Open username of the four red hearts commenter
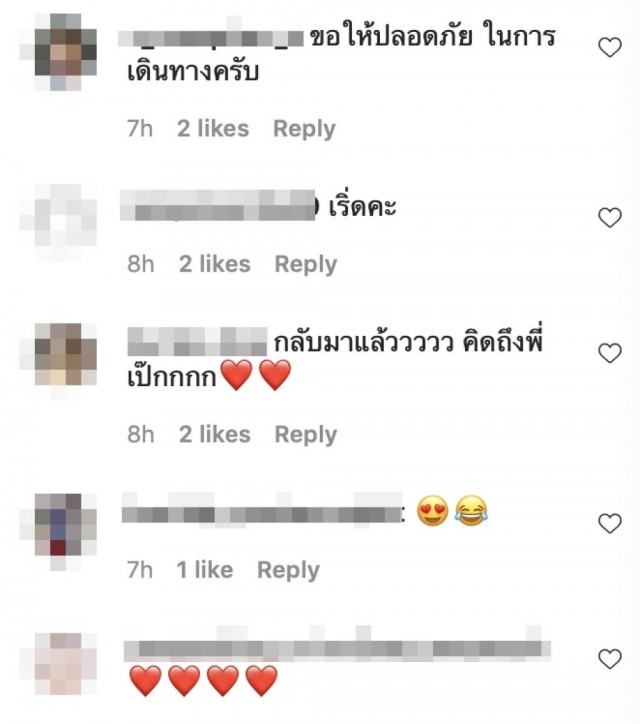This screenshot has height=724, width=640. click(337, 648)
